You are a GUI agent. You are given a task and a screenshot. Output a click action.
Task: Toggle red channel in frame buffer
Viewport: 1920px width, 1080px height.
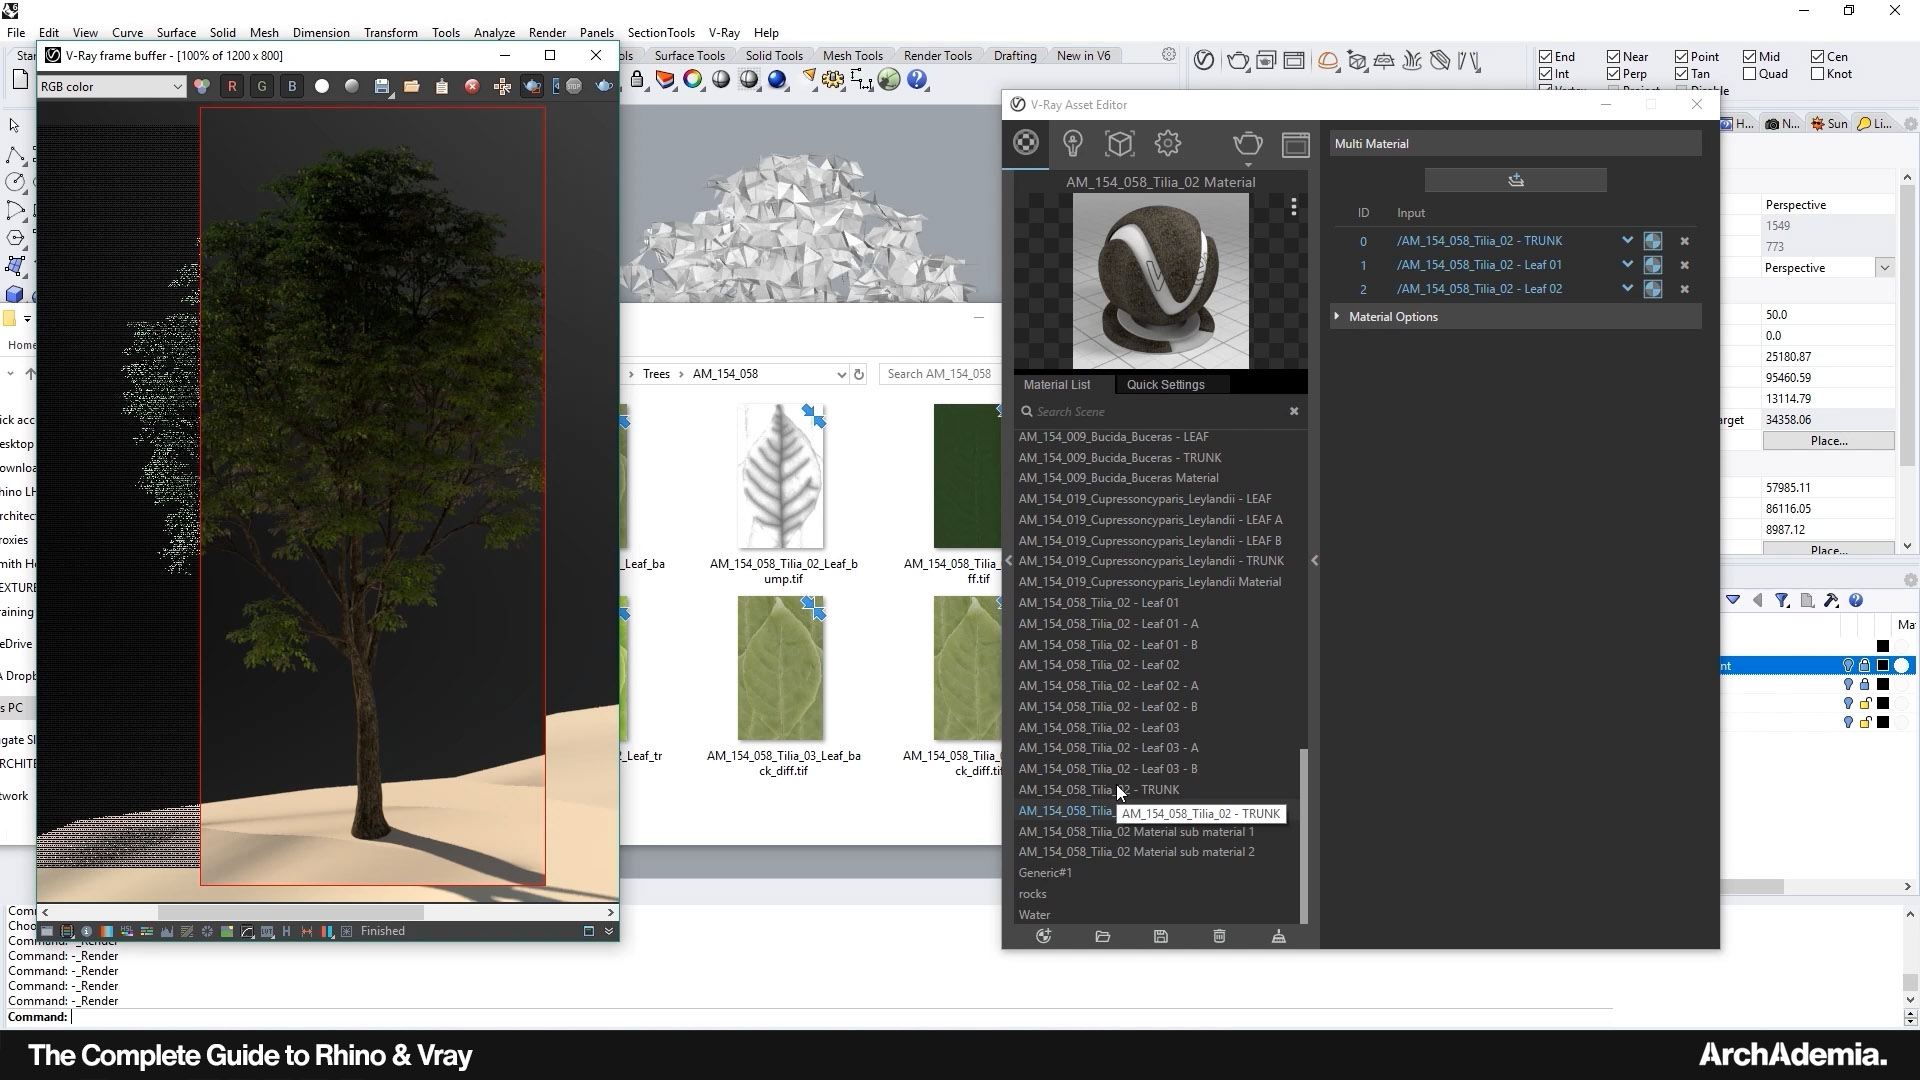(x=232, y=87)
